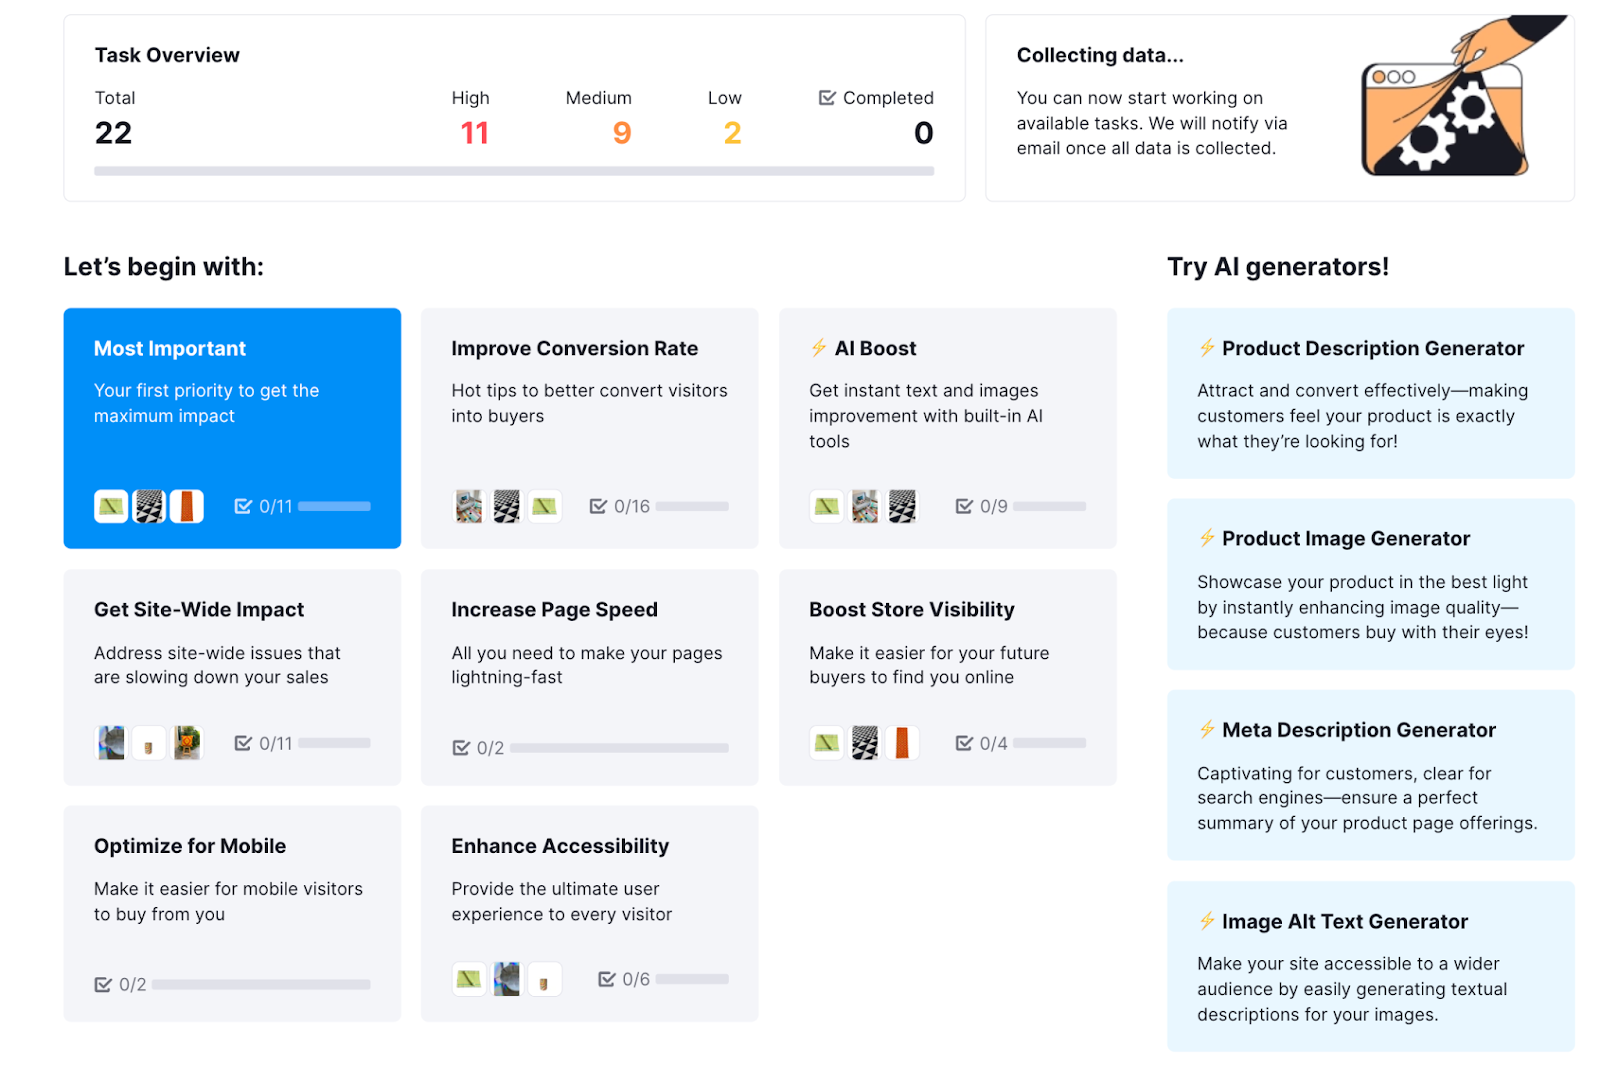This screenshot has height=1085, width=1600.
Task: Click the Product Description Generator lightning icon
Action: pos(1207,348)
